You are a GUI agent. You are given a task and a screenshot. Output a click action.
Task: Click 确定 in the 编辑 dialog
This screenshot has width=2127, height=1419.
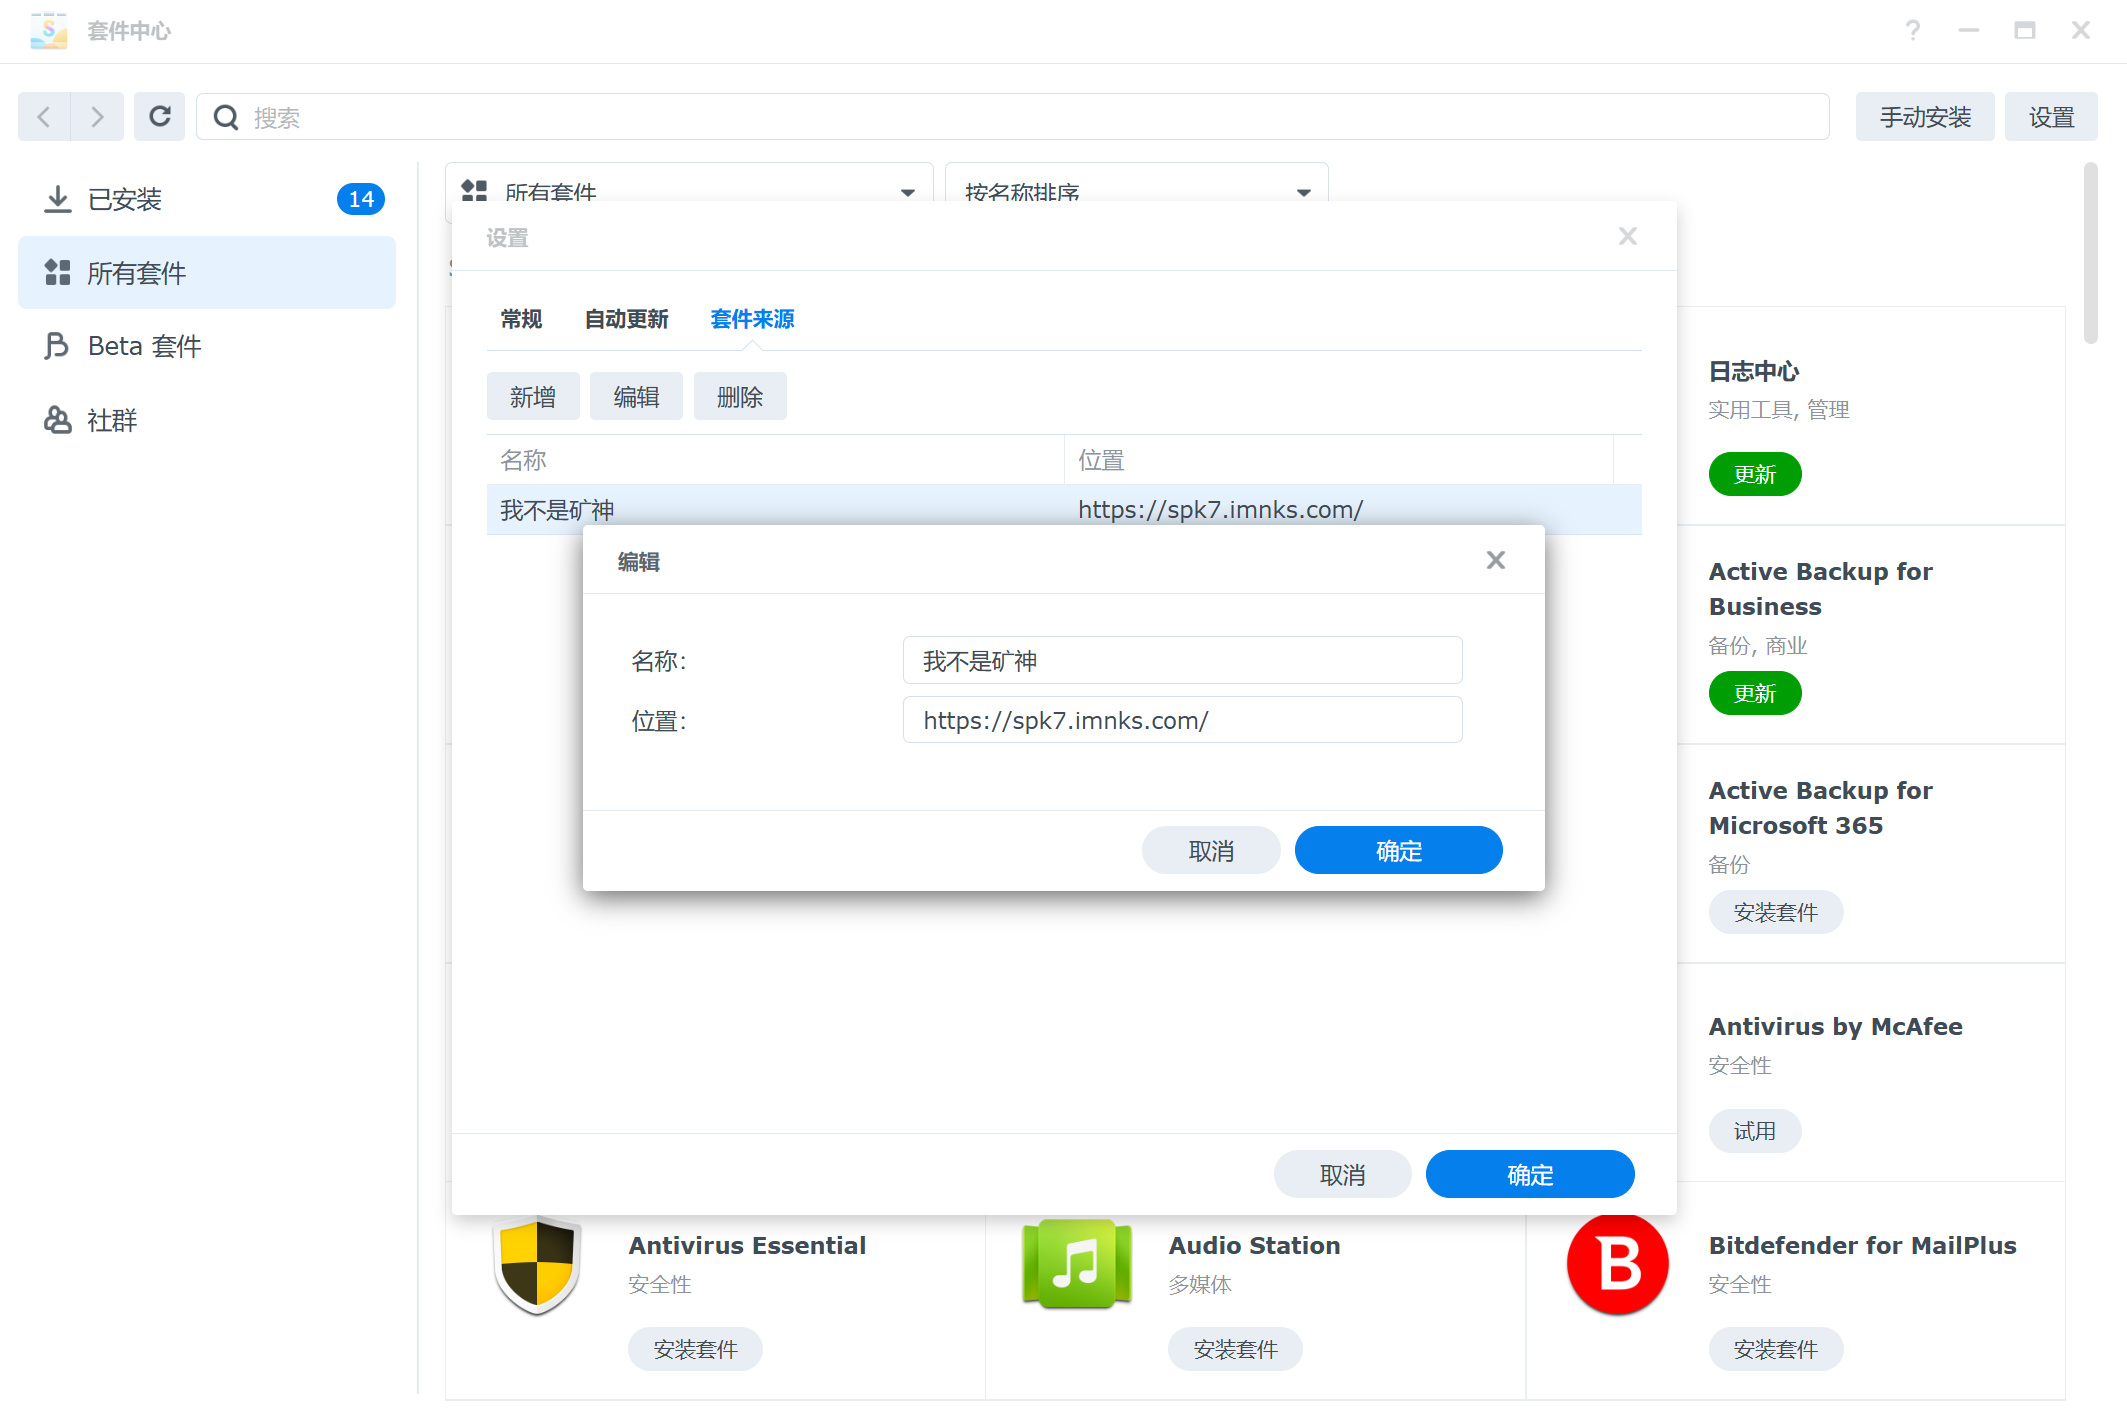coord(1398,851)
